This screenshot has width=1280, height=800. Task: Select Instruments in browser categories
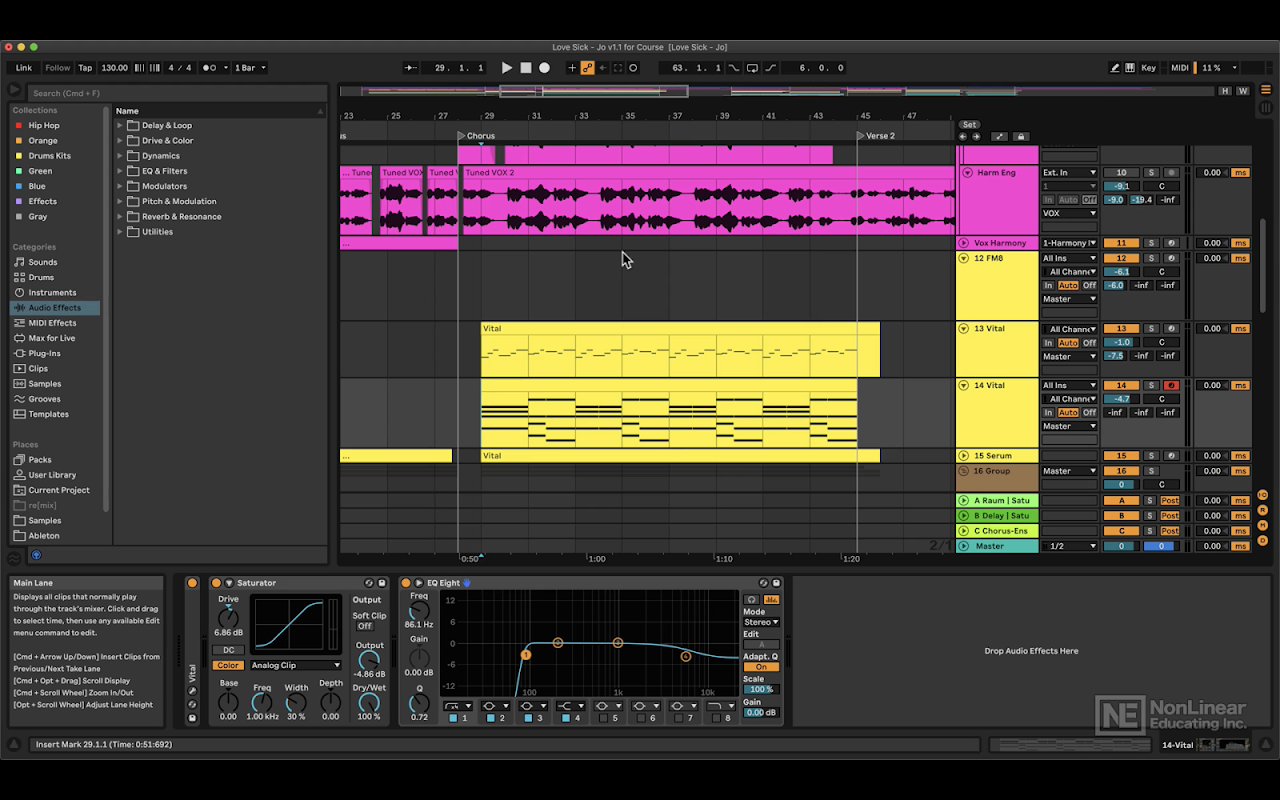(x=52, y=293)
